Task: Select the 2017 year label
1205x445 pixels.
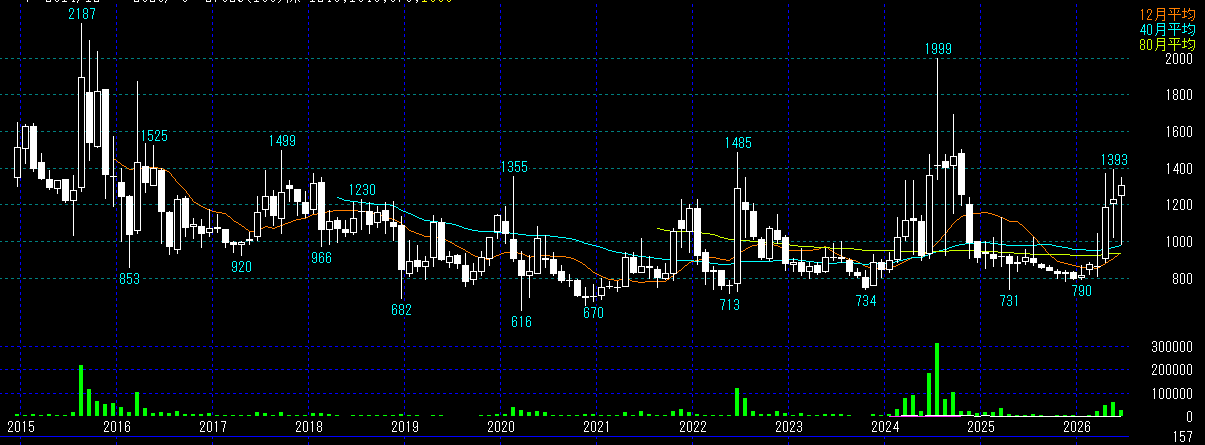Action: point(213,427)
